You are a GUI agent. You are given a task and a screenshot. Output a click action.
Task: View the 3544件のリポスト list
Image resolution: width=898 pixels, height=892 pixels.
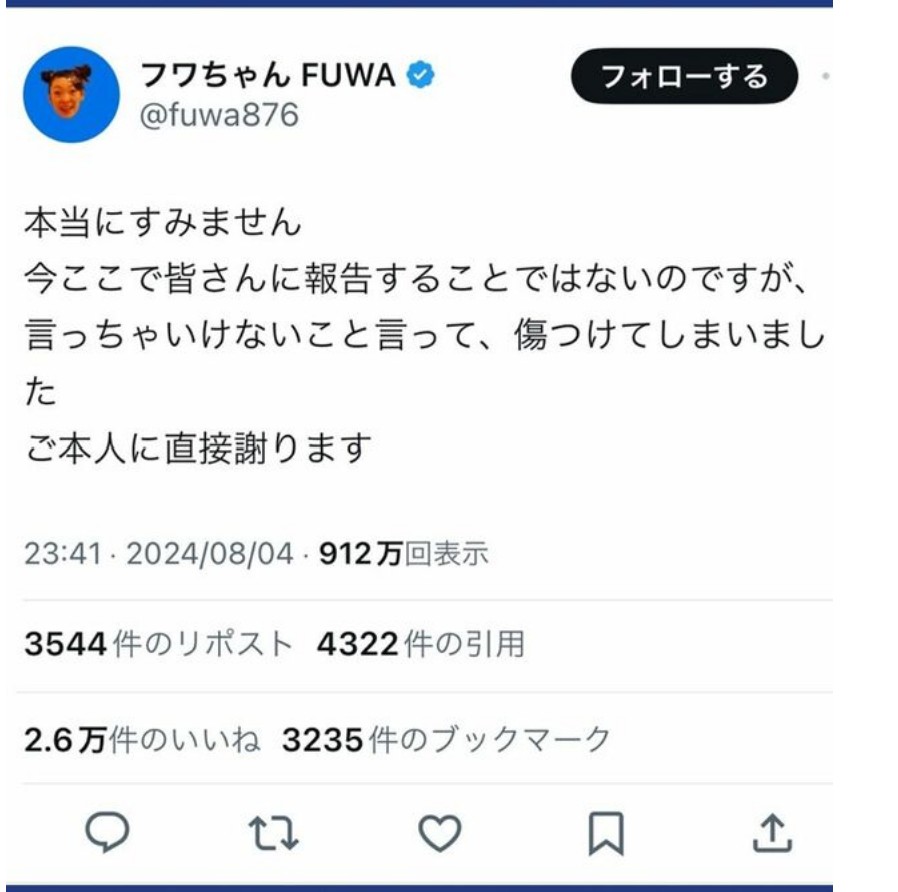click(159, 644)
